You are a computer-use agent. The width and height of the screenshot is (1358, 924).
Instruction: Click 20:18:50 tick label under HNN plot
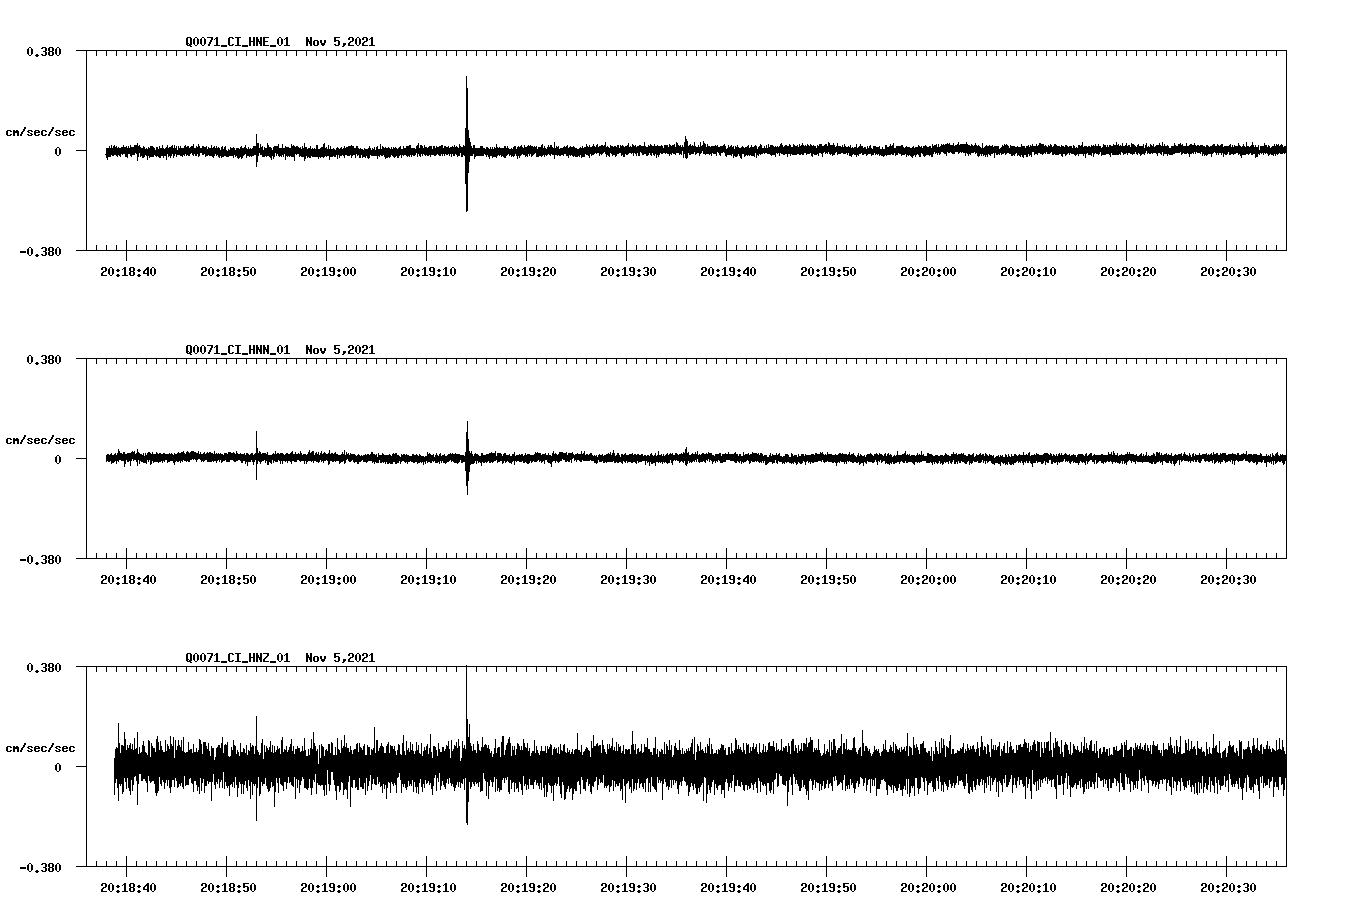(x=228, y=579)
